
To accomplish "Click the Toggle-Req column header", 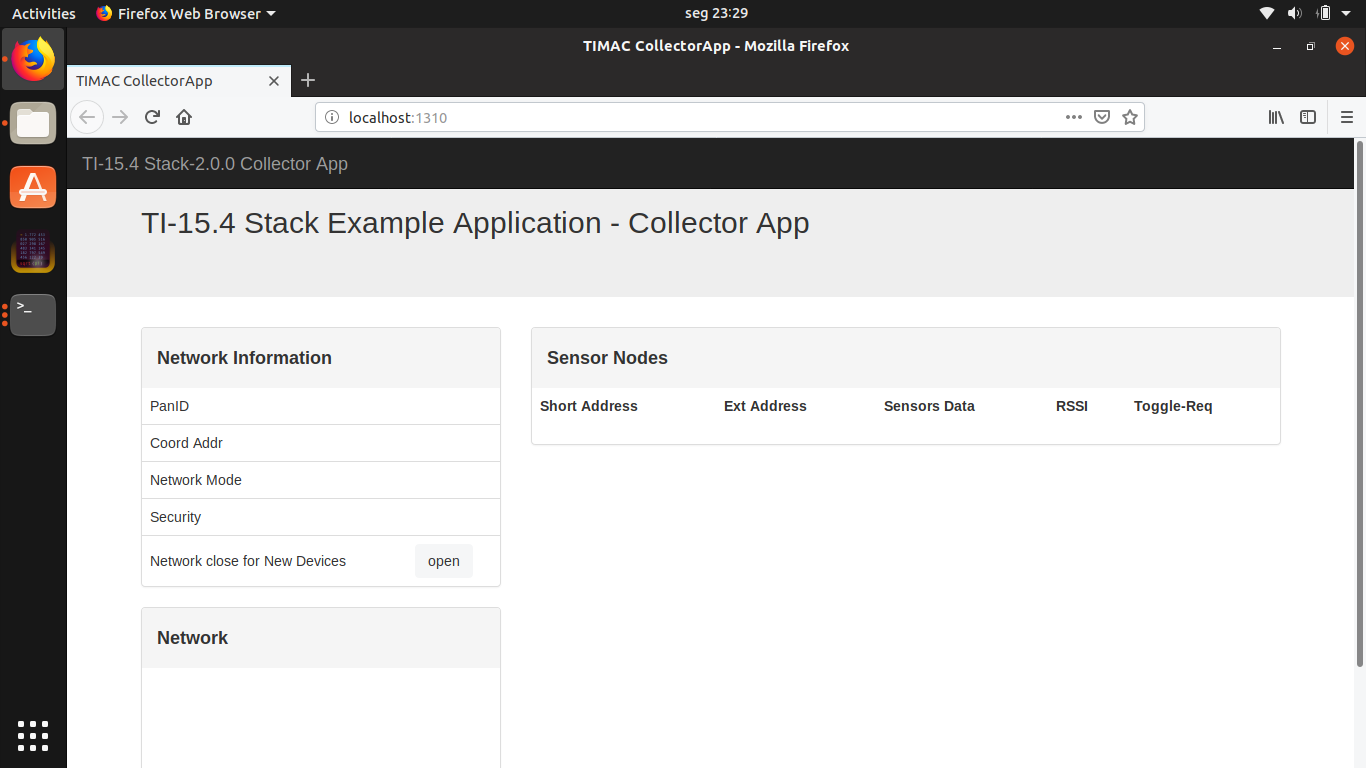I will (x=1173, y=406).
